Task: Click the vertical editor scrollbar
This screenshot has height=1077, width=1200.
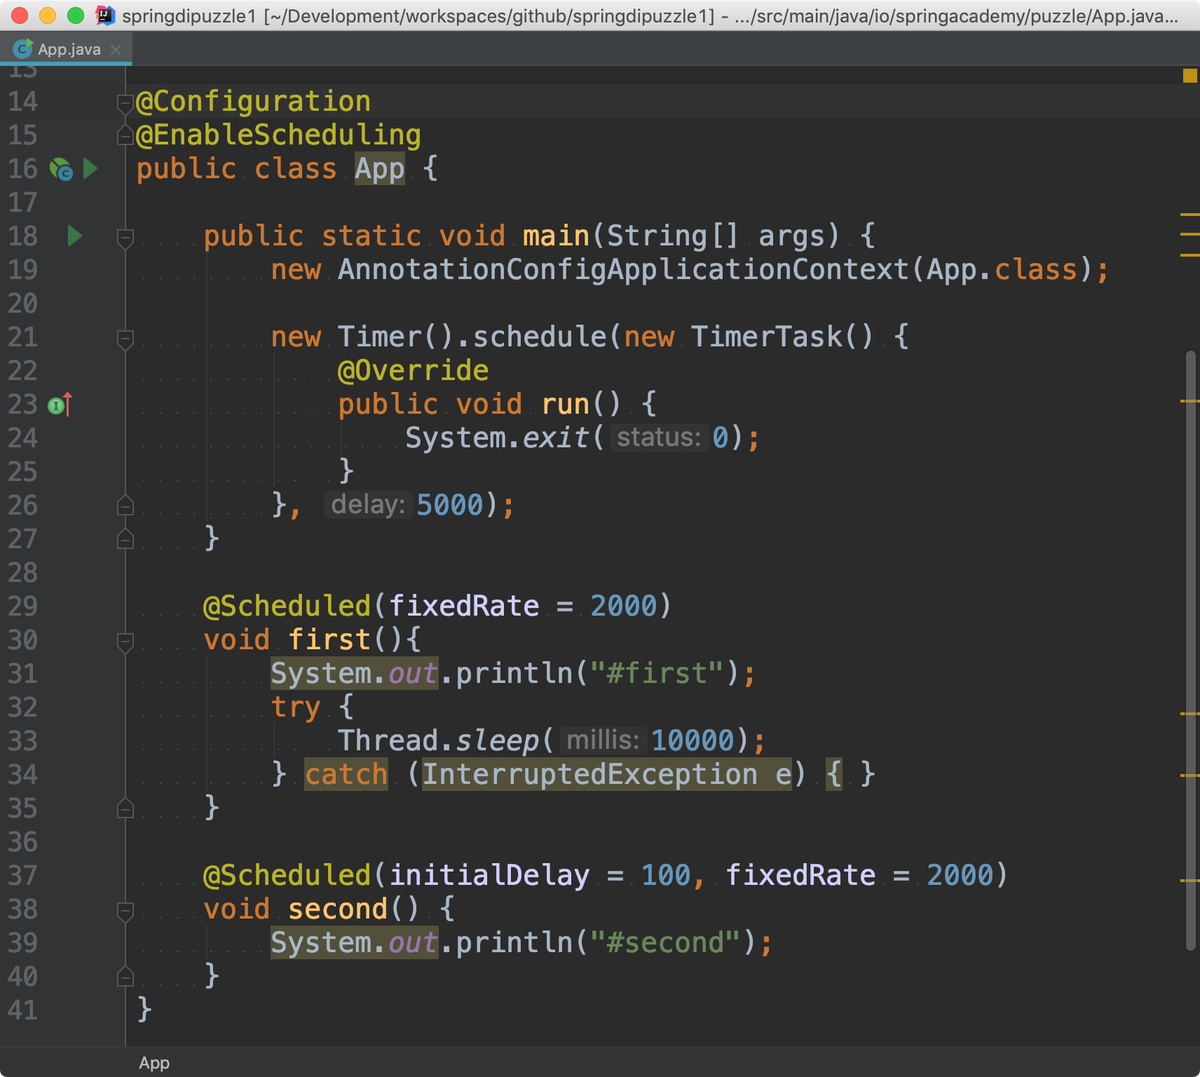Action: (x=1190, y=650)
